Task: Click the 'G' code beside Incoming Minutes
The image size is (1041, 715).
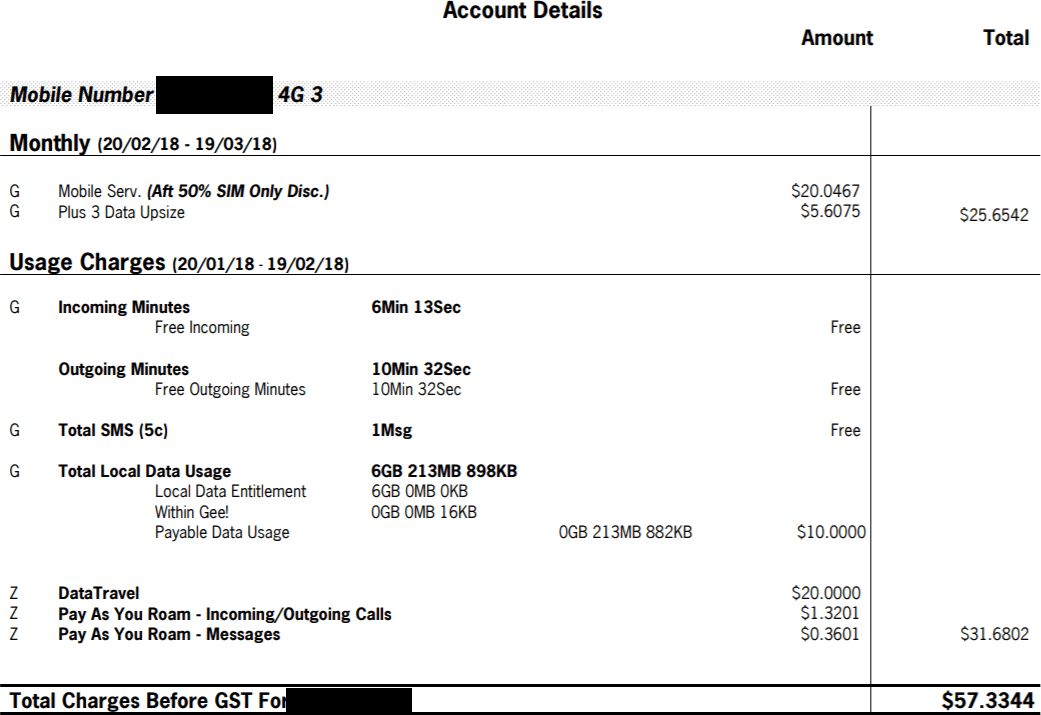Action: tap(15, 307)
